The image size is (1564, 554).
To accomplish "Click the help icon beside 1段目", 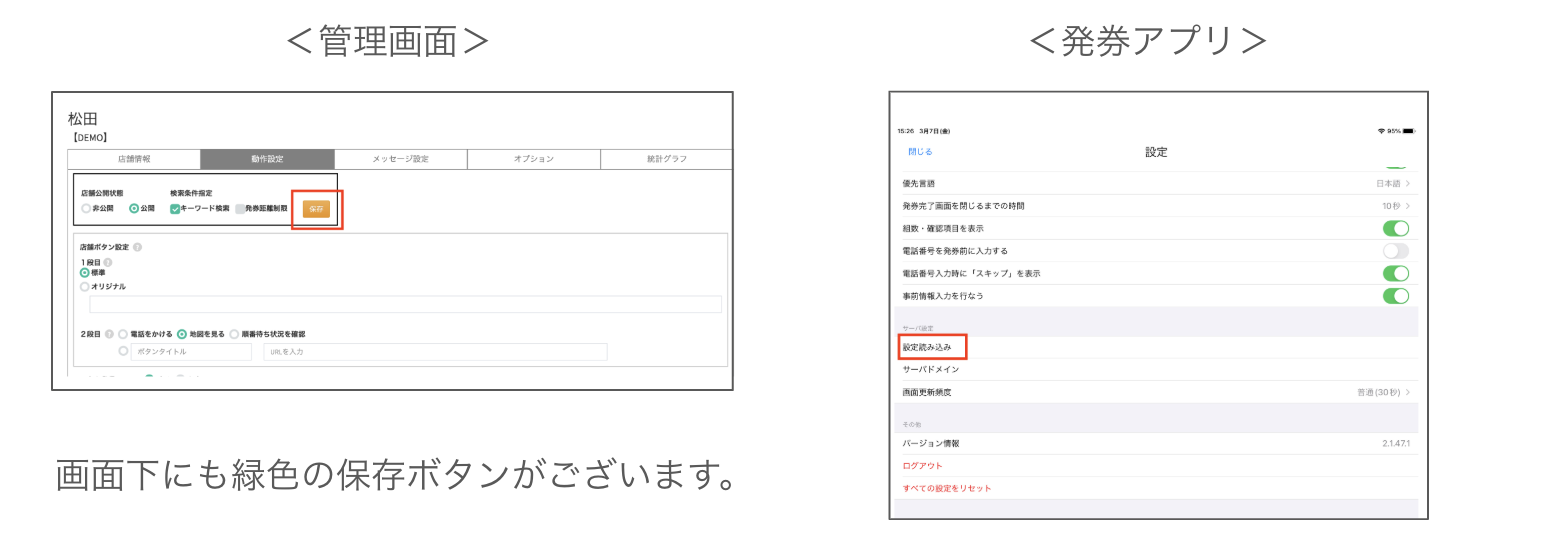I will point(108,262).
